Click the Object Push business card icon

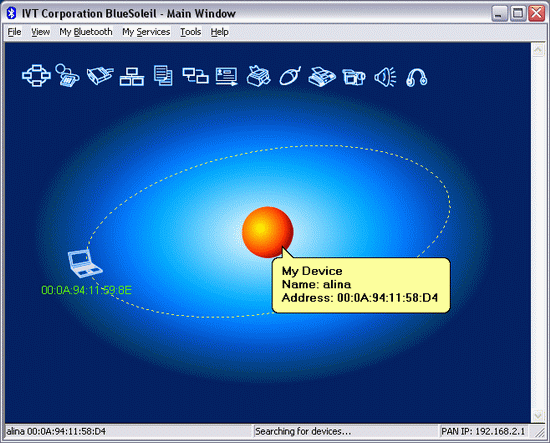click(x=227, y=76)
